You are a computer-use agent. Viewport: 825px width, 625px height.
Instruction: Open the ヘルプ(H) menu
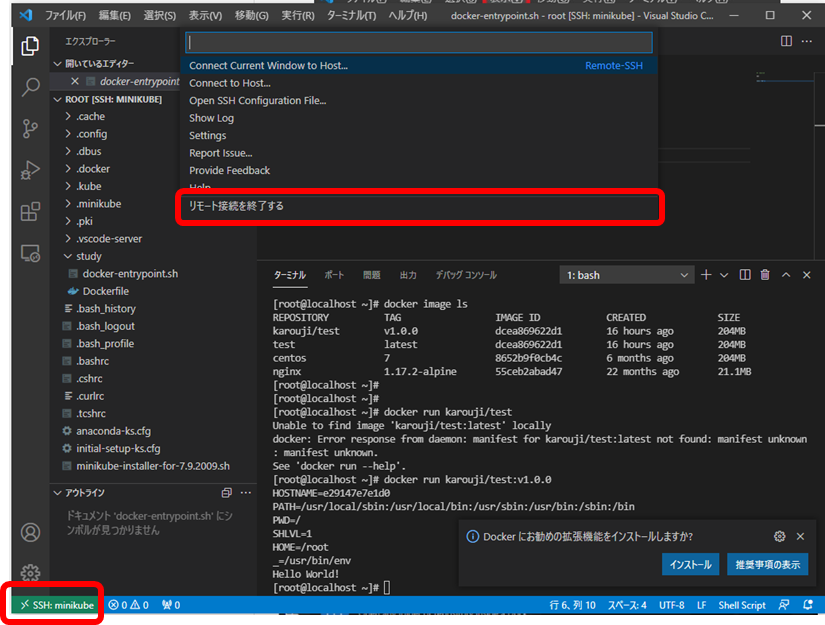[x=408, y=16]
